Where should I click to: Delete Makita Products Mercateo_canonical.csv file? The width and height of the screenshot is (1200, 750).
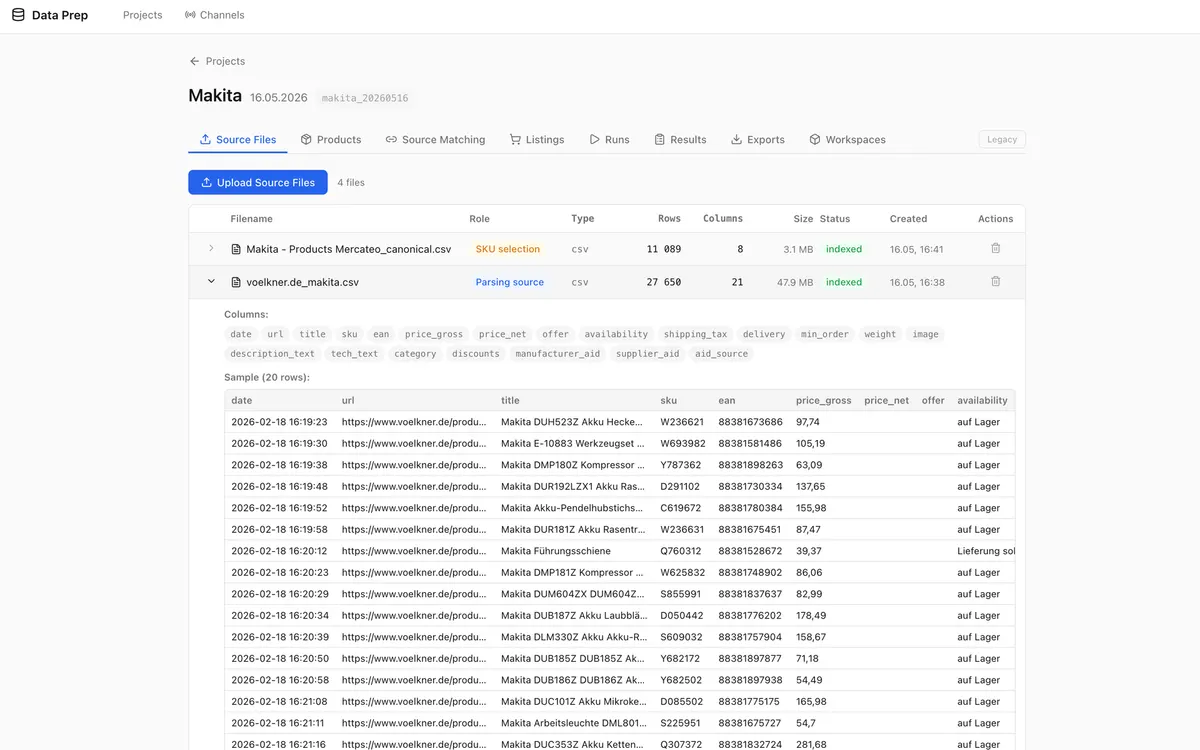coord(995,249)
